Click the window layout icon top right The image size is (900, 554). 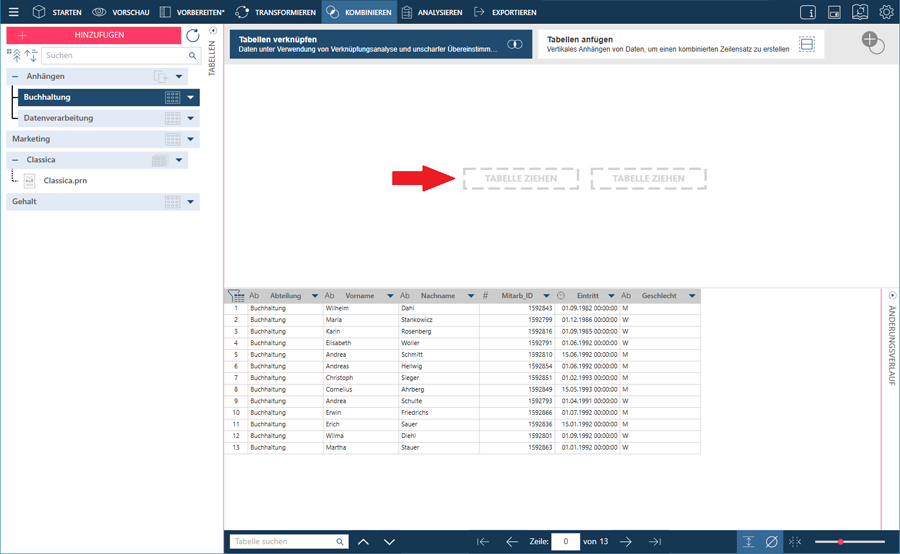click(834, 12)
